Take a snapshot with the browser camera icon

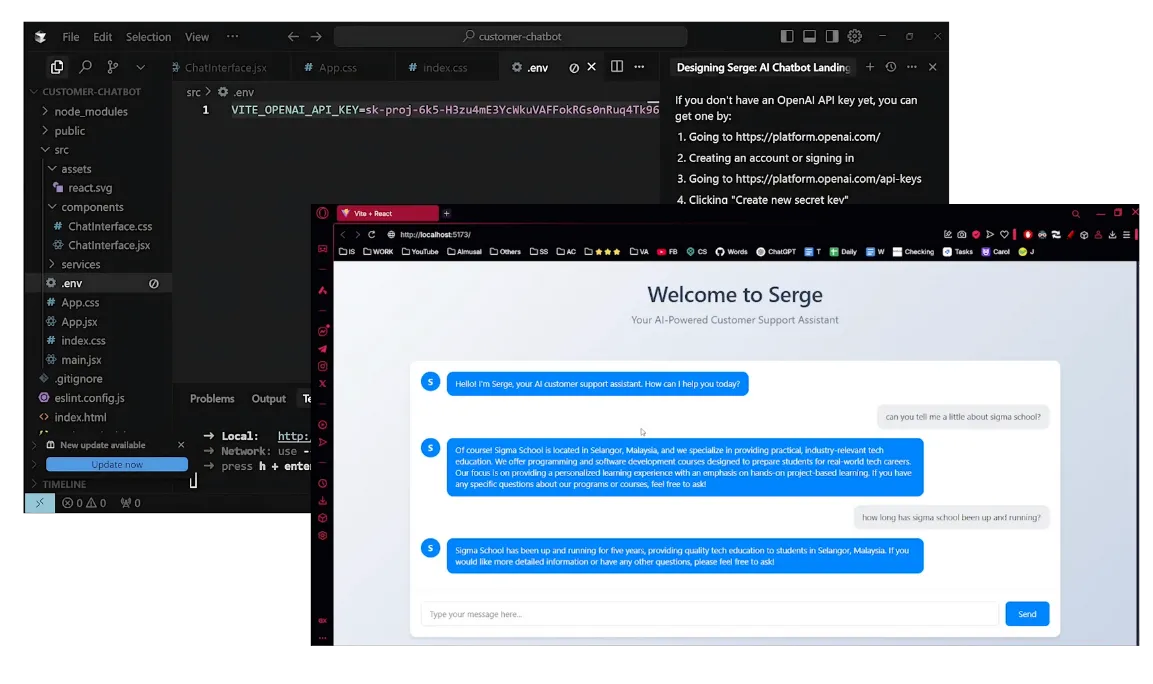[962, 235]
